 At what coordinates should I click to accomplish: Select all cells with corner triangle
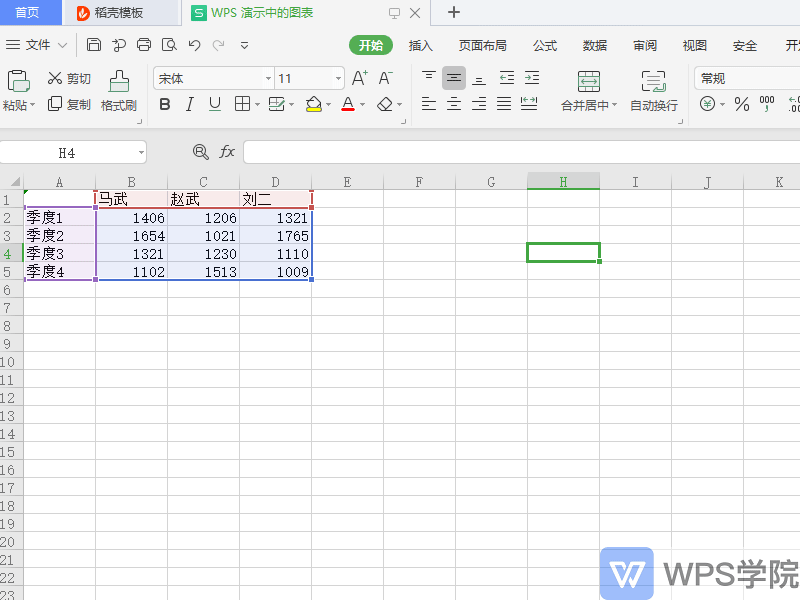15,182
